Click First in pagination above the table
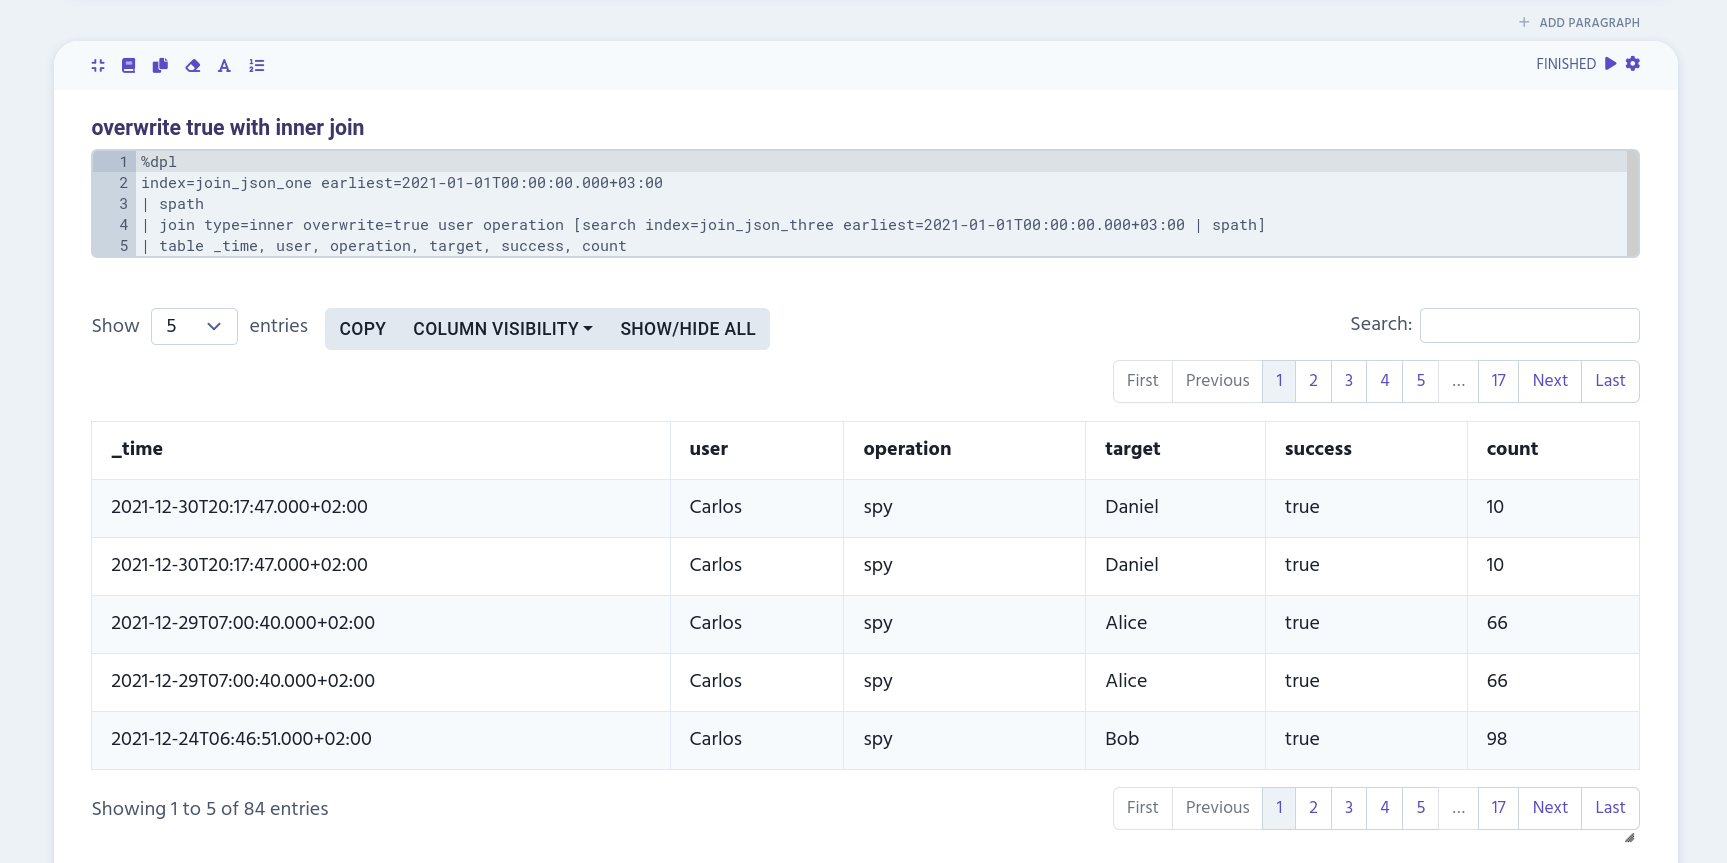 click(x=1143, y=381)
